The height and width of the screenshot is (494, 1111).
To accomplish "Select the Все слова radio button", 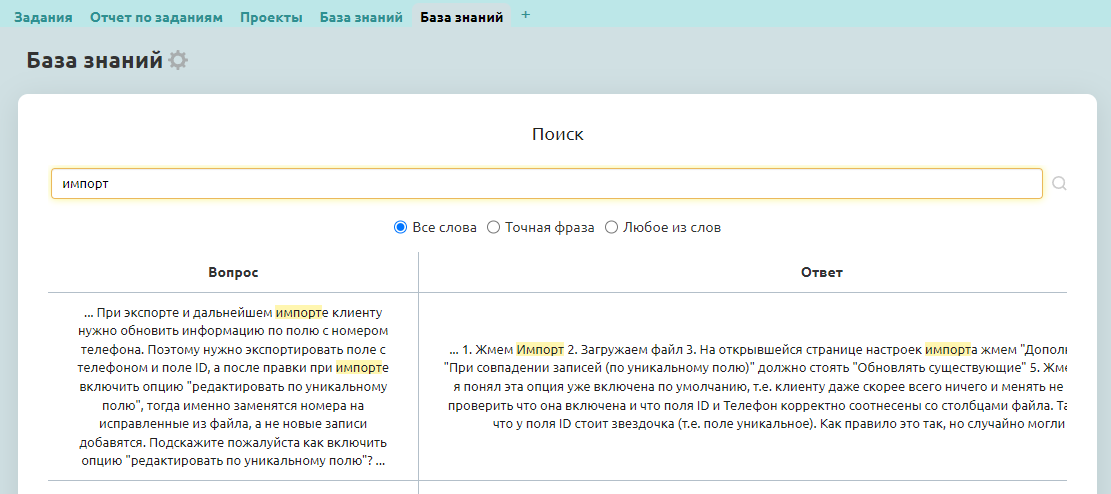I will click(x=401, y=227).
